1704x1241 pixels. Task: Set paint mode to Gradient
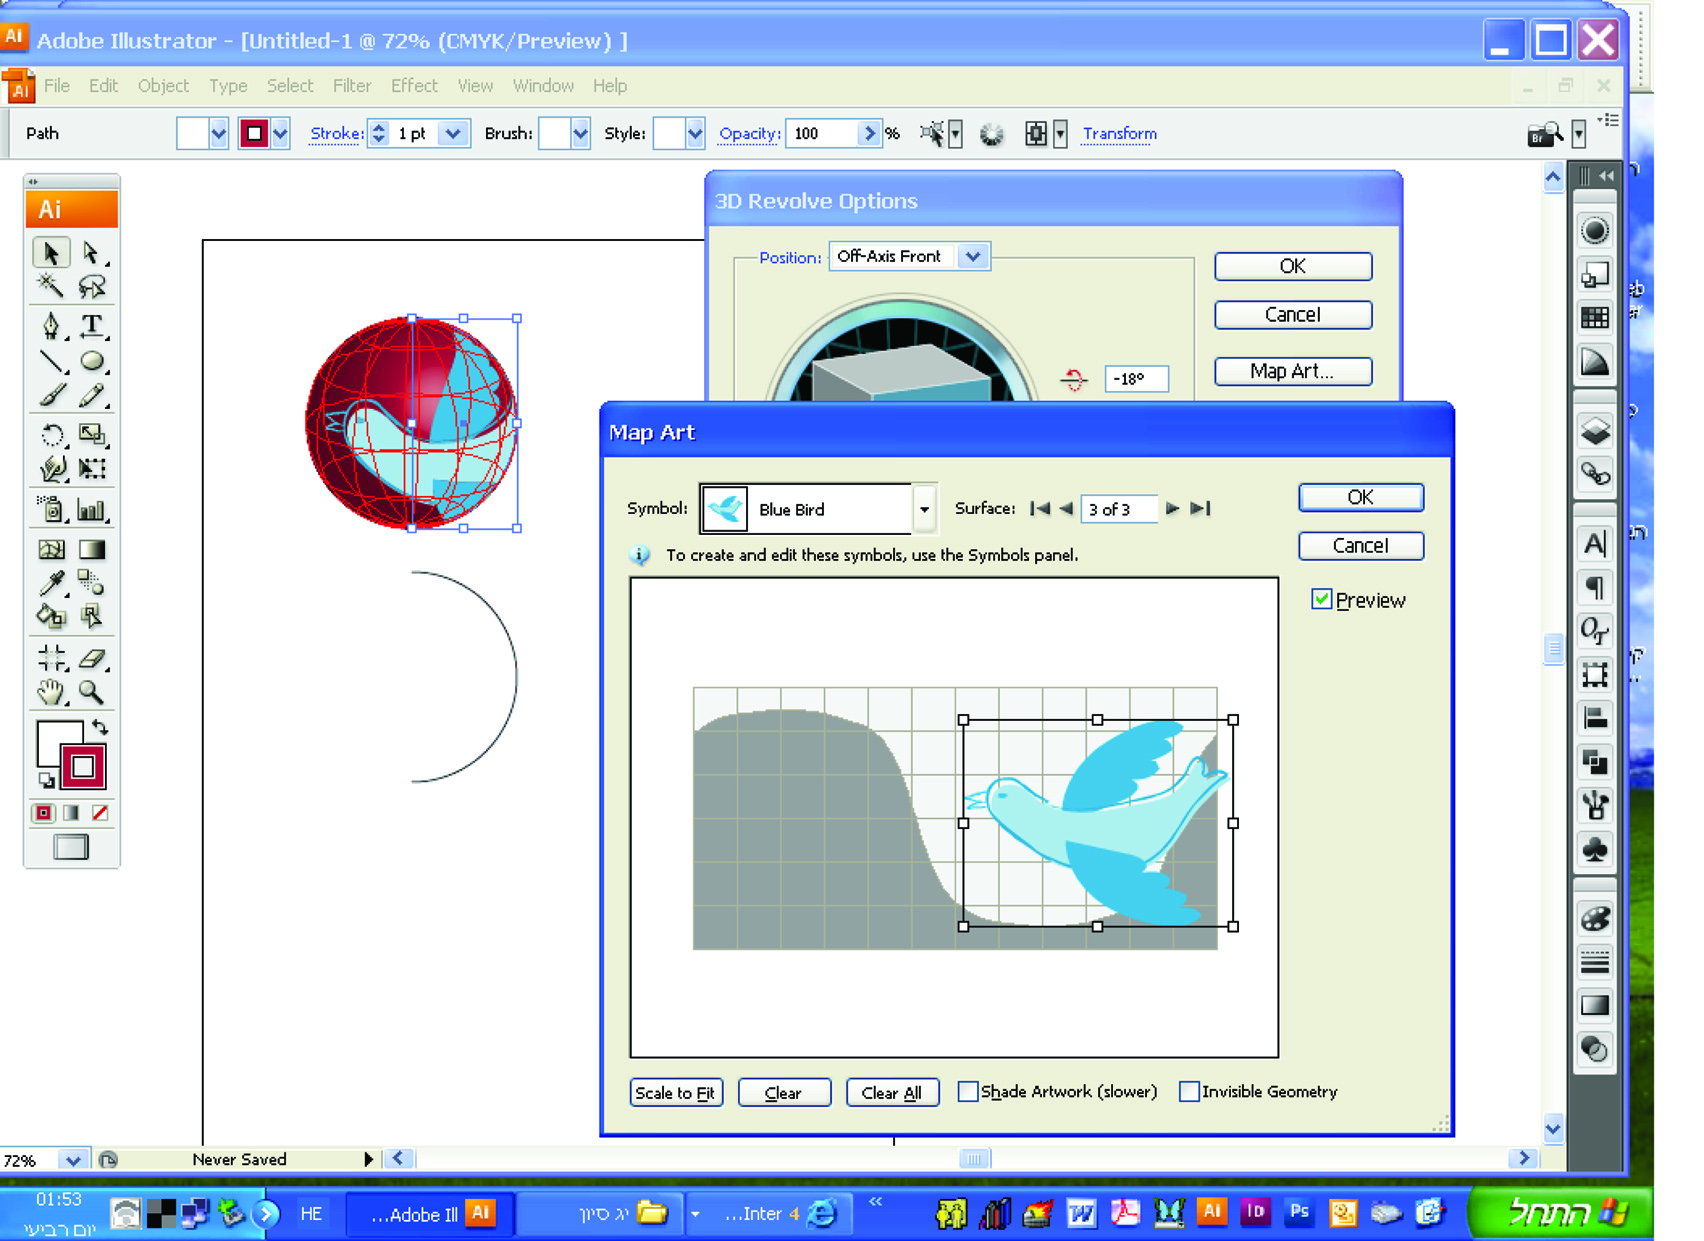coord(71,813)
